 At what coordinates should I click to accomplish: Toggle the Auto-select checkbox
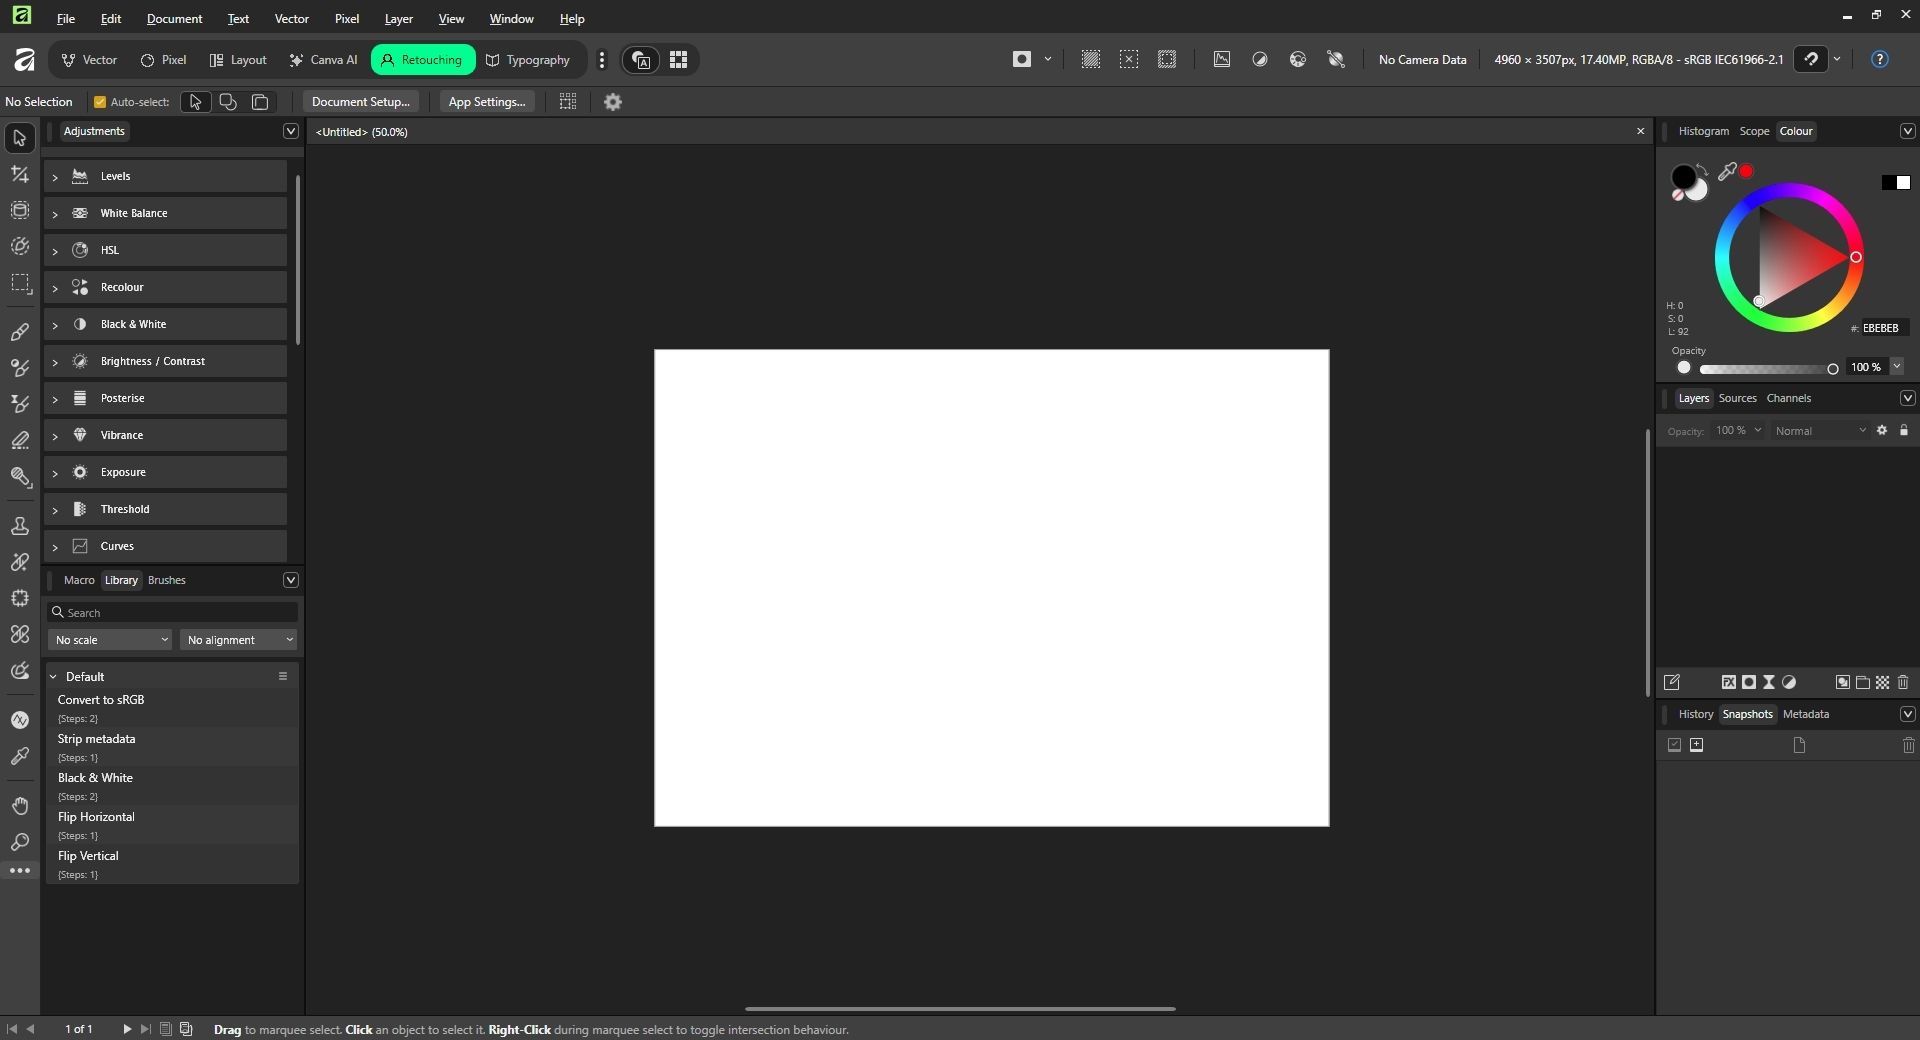tap(100, 102)
